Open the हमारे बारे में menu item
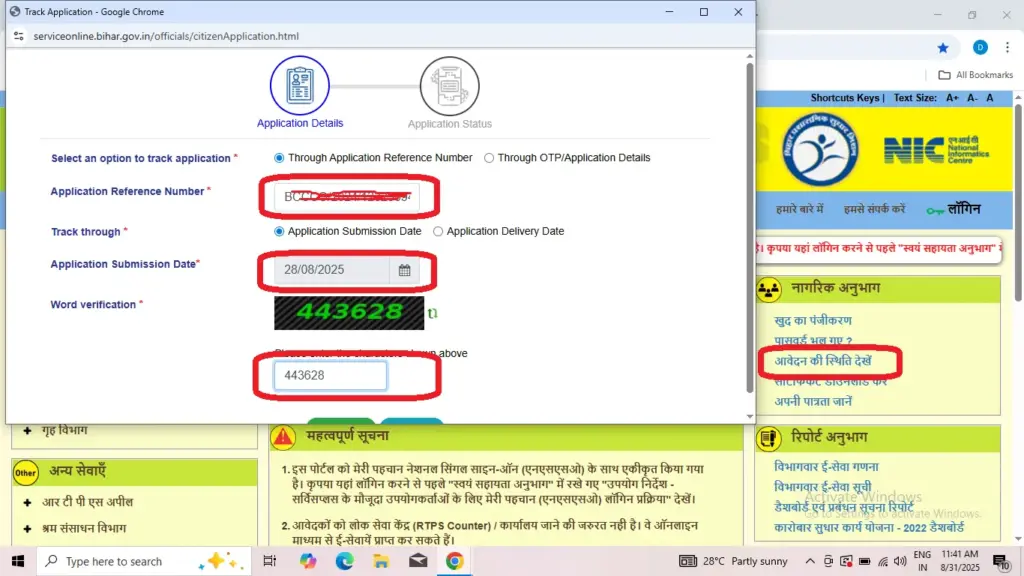1024x576 pixels. pyautogui.click(x=800, y=210)
